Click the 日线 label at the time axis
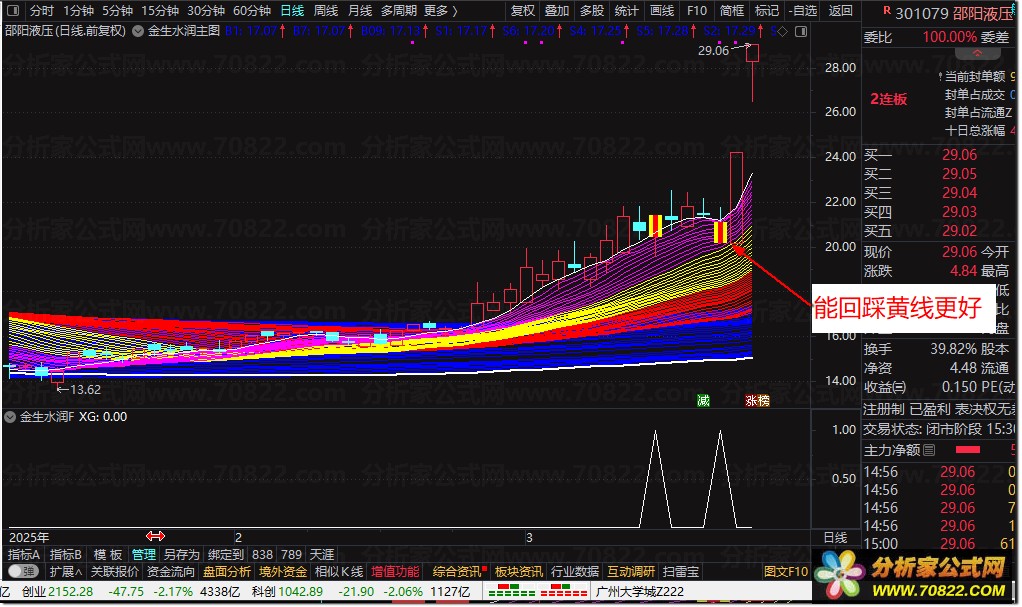The width and height of the screenshot is (1022, 607). [x=835, y=537]
